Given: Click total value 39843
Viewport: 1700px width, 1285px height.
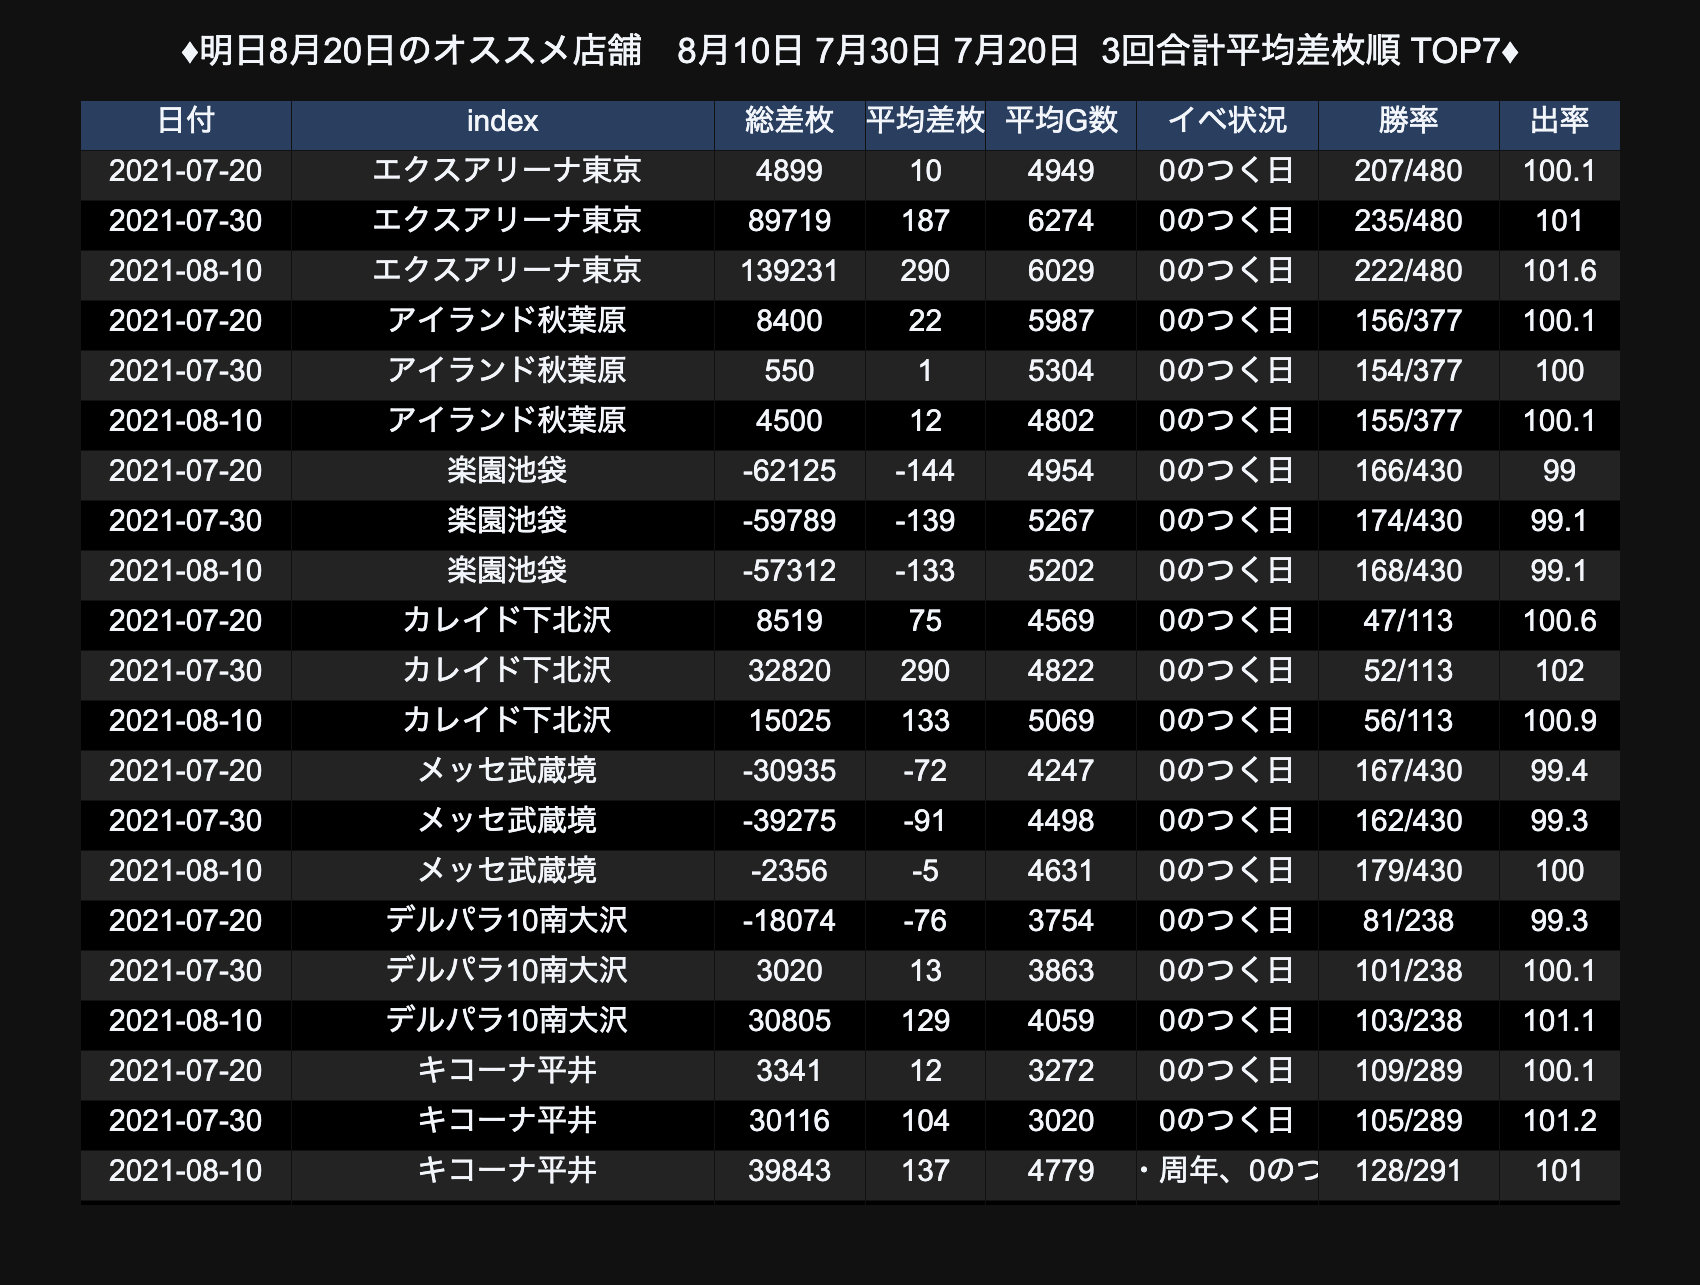Looking at the screenshot, I should (789, 1171).
